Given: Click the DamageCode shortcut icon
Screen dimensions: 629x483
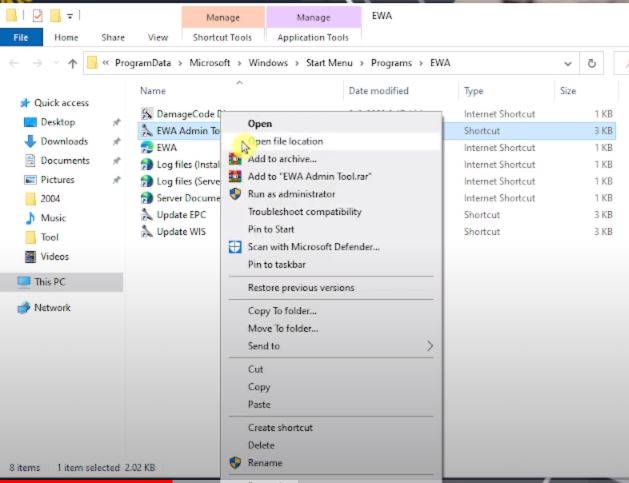Looking at the screenshot, I should click(147, 114).
